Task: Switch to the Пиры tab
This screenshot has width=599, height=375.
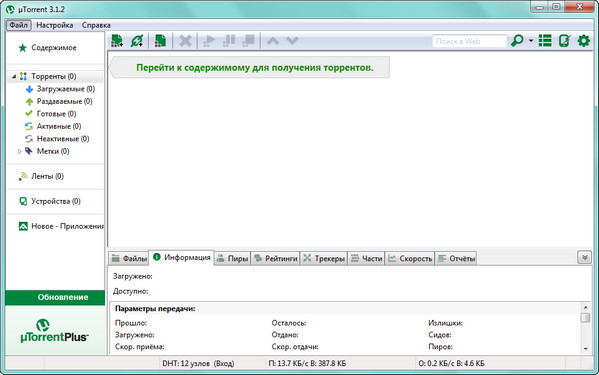Action: pyautogui.click(x=232, y=259)
